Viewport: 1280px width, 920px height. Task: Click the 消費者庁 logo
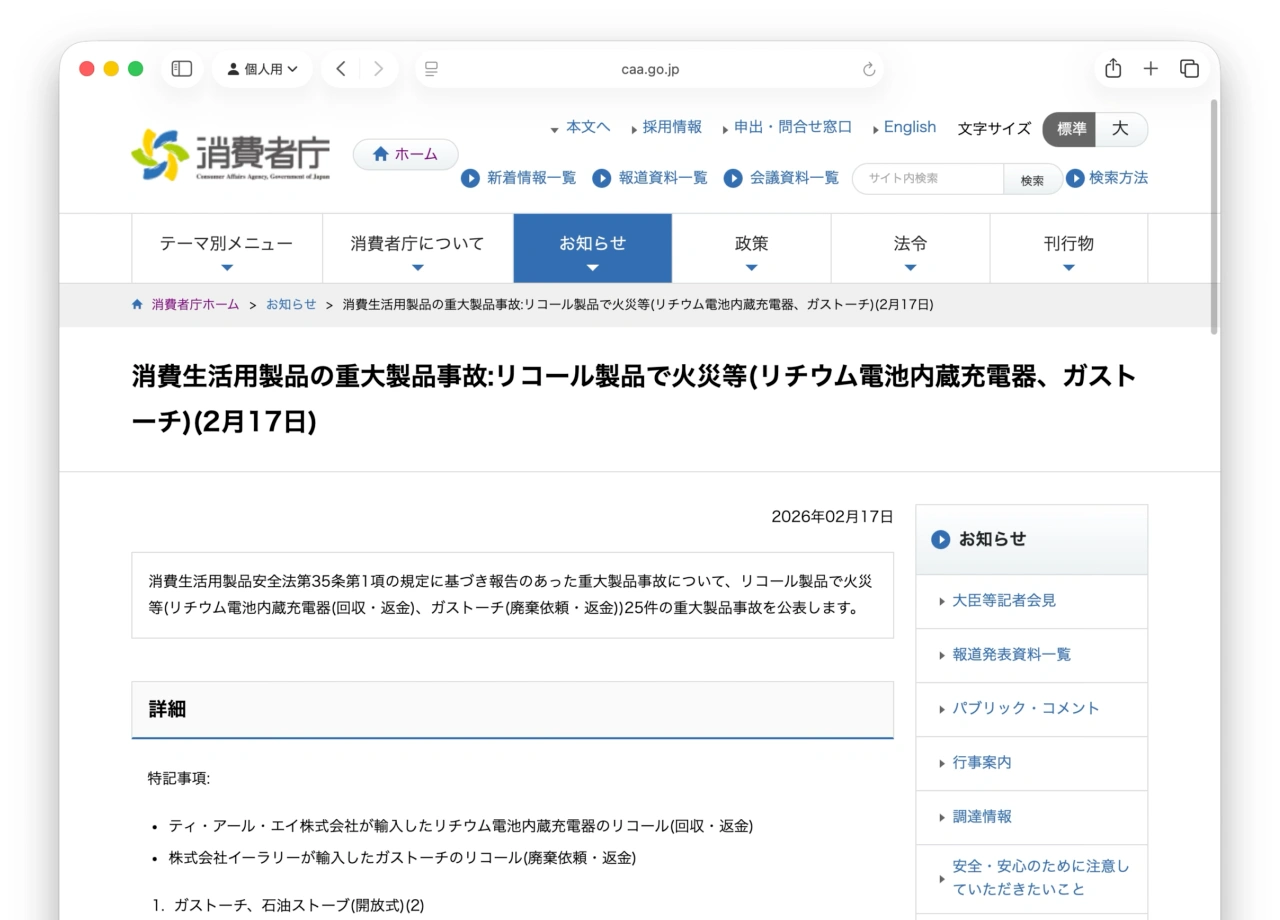pyautogui.click(x=230, y=155)
